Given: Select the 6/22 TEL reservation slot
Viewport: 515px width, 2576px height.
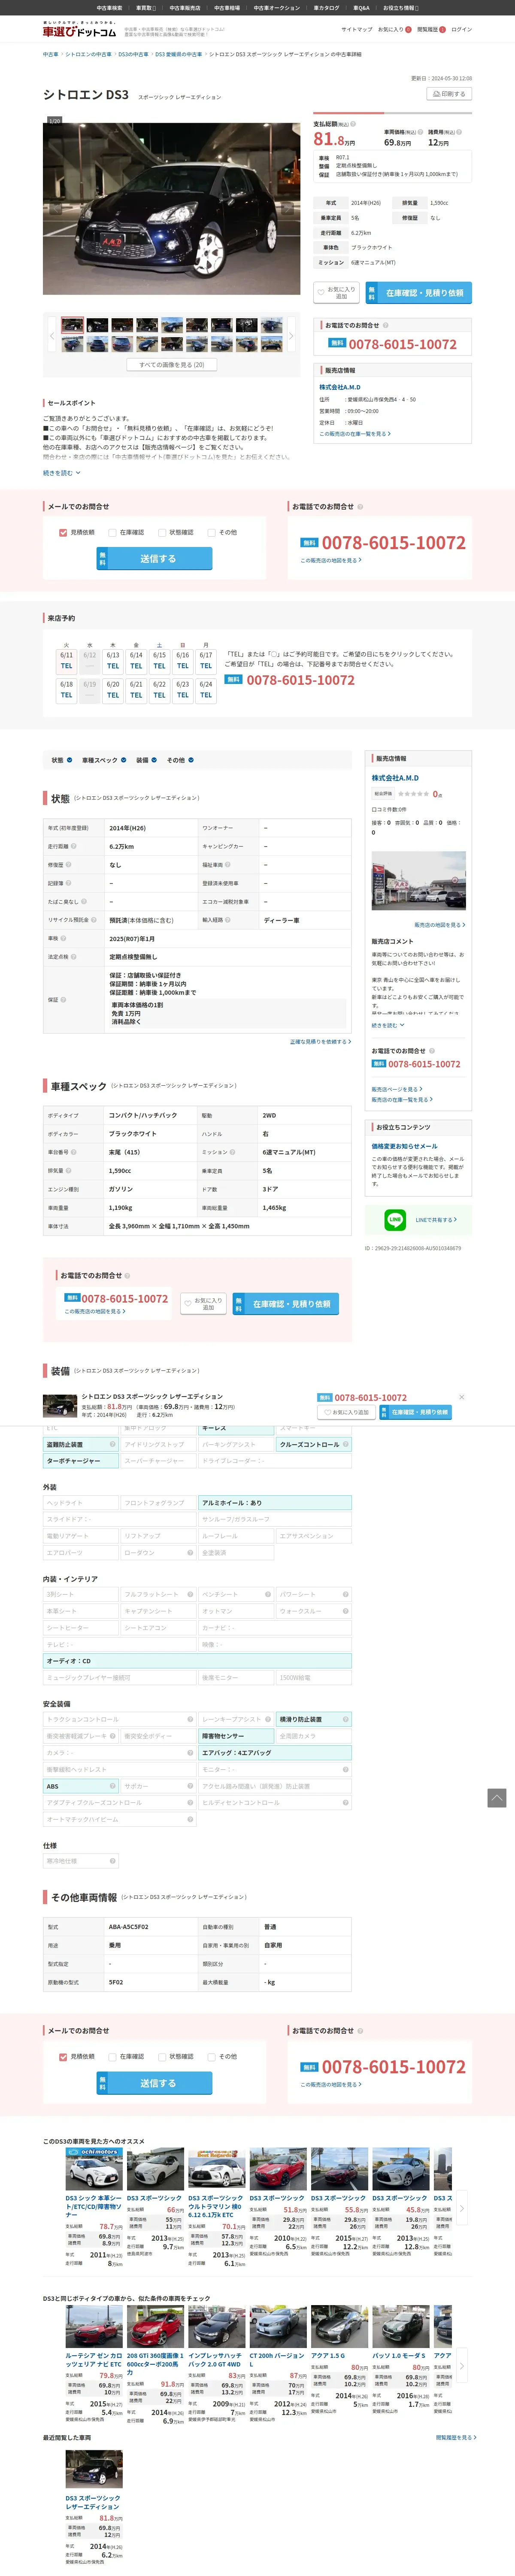Looking at the screenshot, I should [159, 690].
